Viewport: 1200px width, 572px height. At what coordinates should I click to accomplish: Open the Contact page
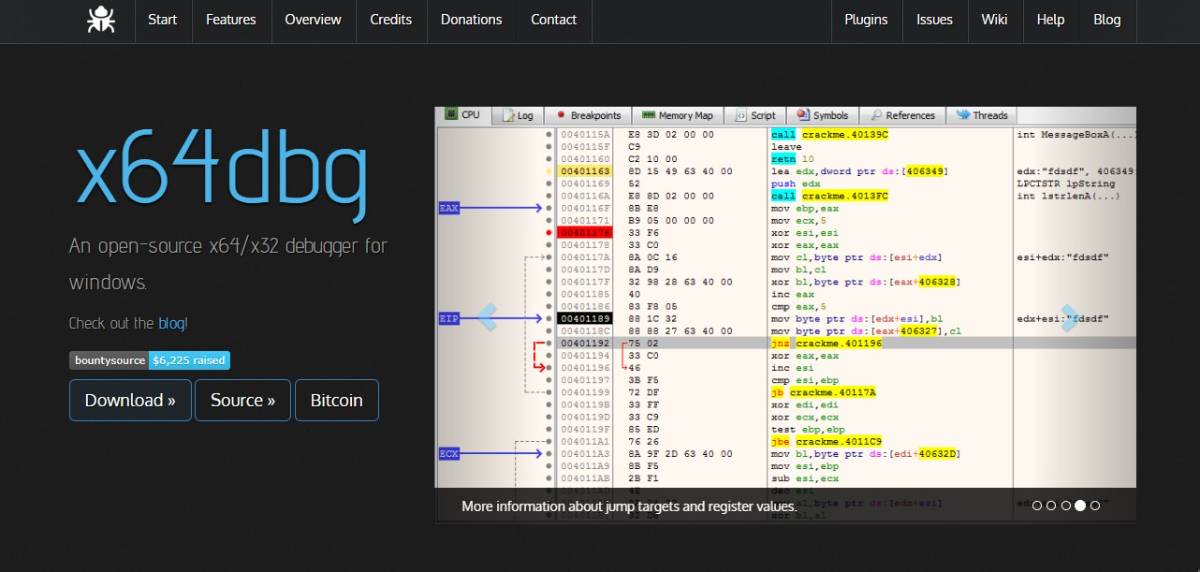click(553, 19)
